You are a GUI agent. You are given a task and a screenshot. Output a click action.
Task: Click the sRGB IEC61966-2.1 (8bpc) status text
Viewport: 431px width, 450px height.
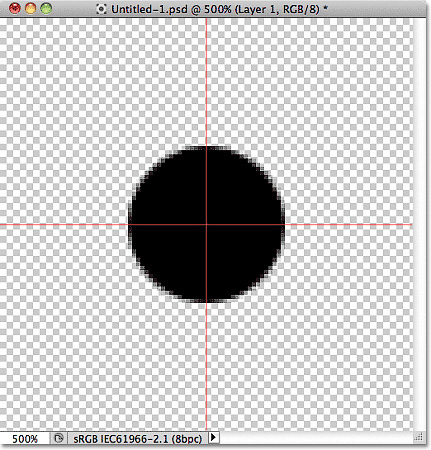138,438
